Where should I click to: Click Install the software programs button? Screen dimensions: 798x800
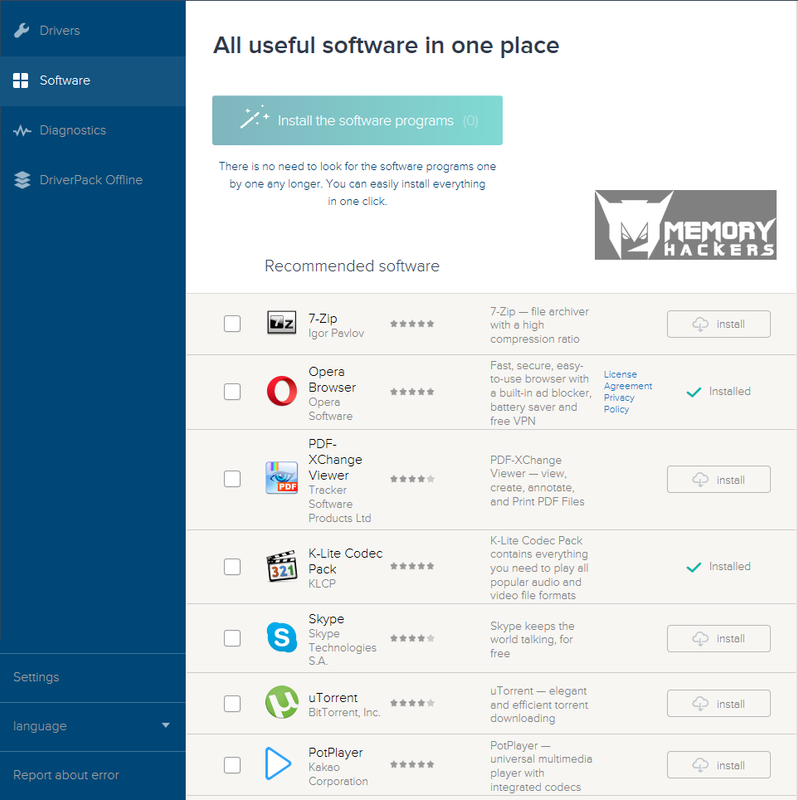click(357, 120)
